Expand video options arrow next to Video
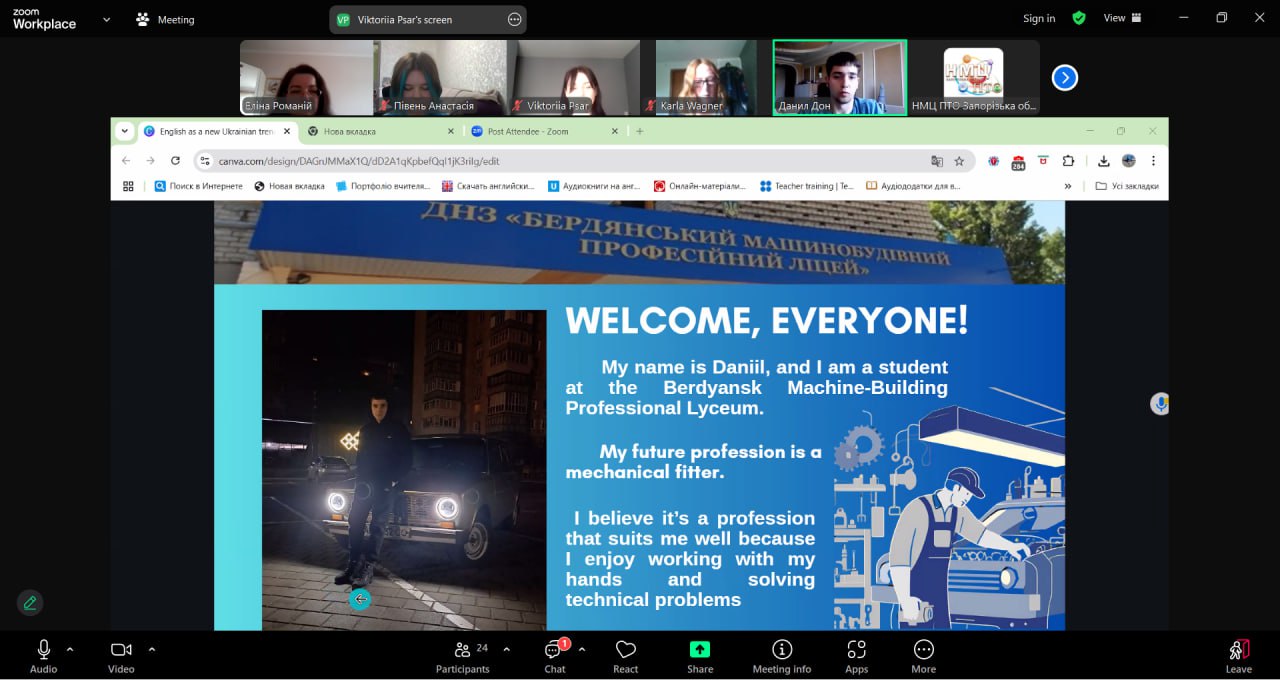The width and height of the screenshot is (1280, 680). (x=152, y=649)
